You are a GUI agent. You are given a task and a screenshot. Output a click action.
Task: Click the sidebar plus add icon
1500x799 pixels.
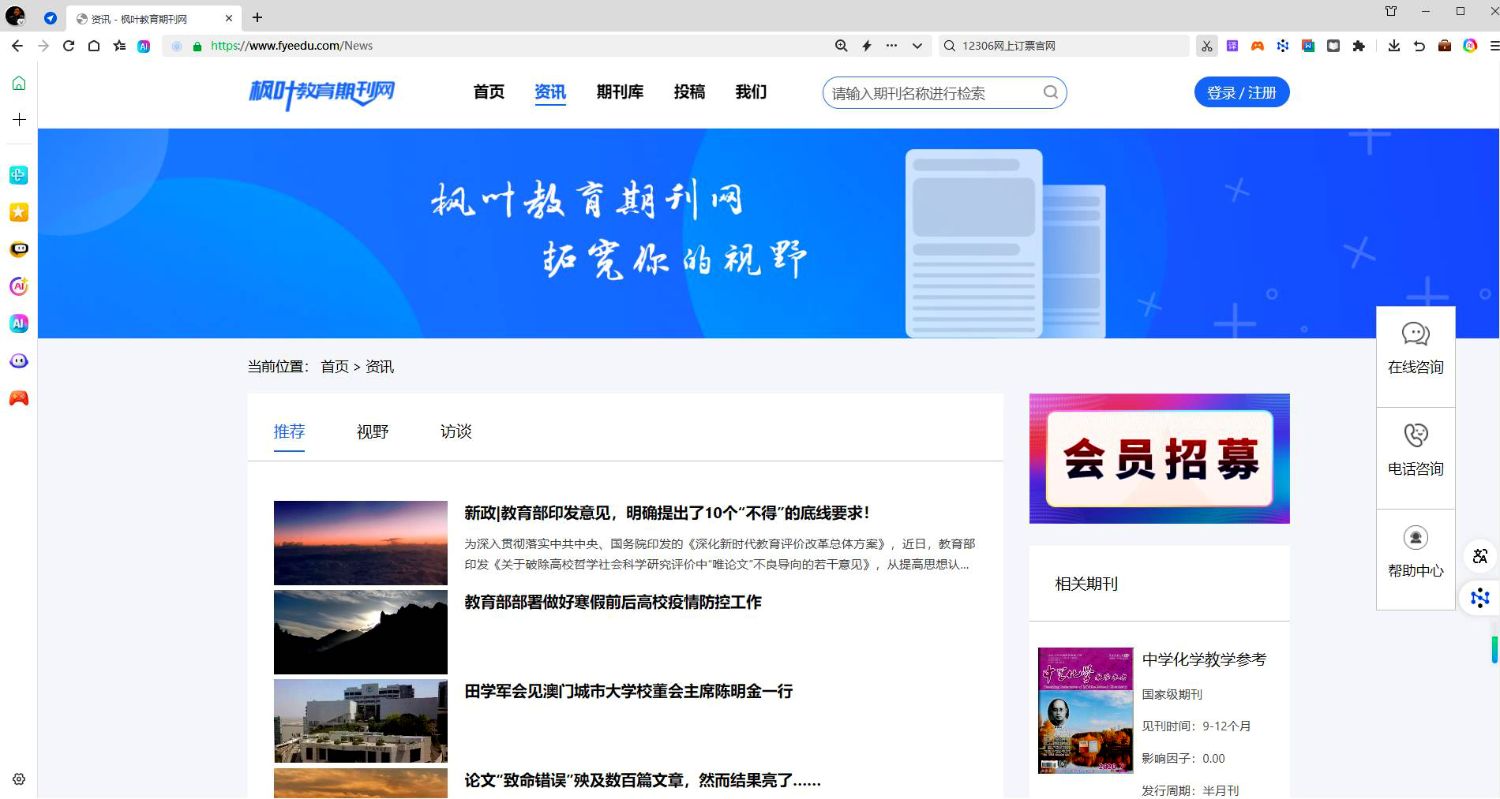coord(19,119)
